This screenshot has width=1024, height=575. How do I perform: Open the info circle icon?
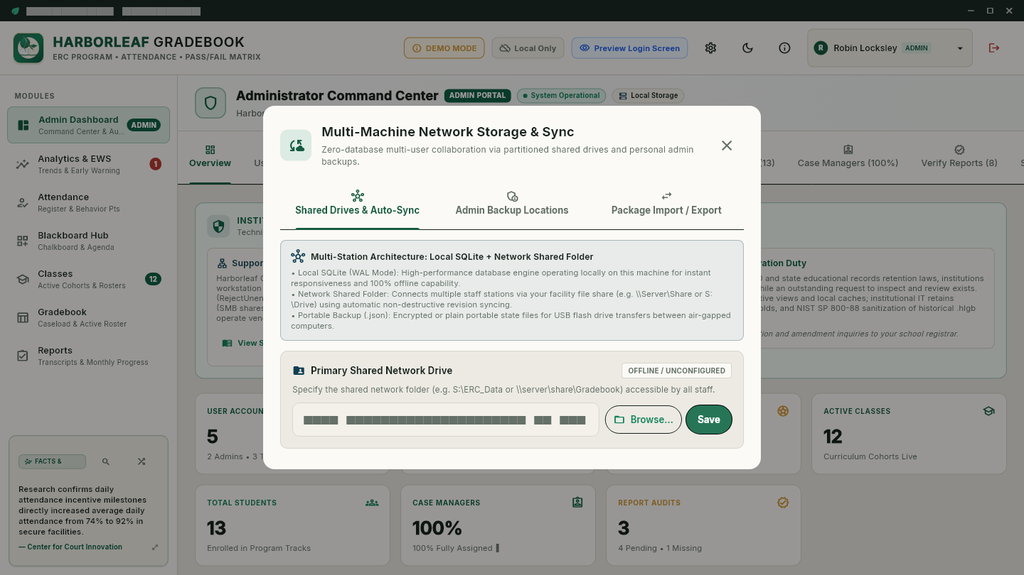(x=784, y=48)
